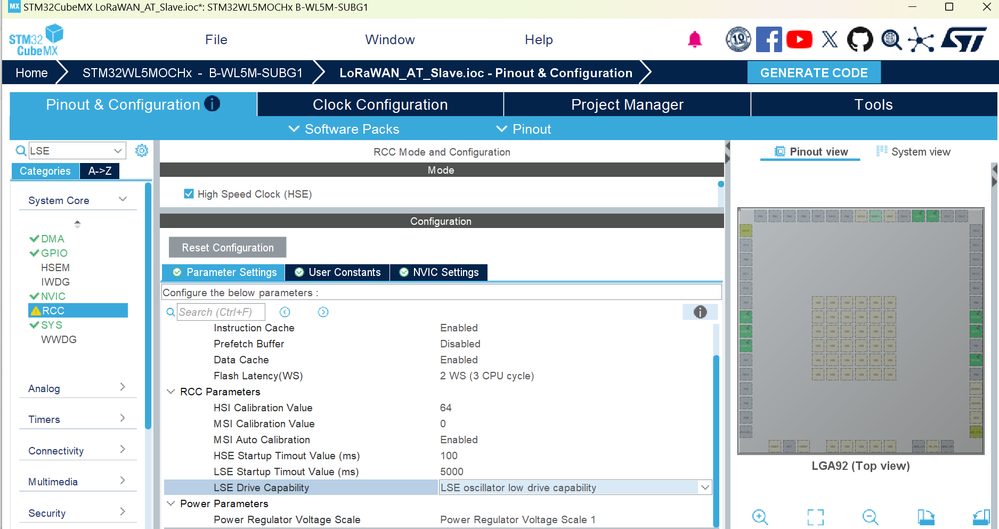This screenshot has width=999, height=529.
Task: Zoom out on the pinout view
Action: [870, 516]
